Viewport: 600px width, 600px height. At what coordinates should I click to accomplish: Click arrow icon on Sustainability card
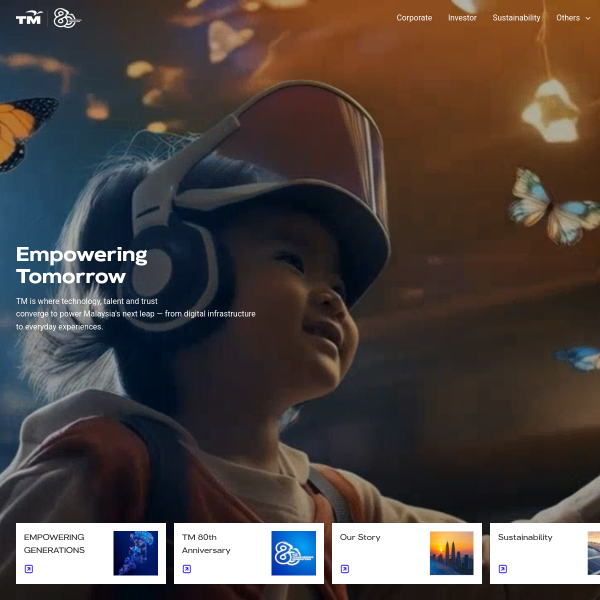pos(503,569)
